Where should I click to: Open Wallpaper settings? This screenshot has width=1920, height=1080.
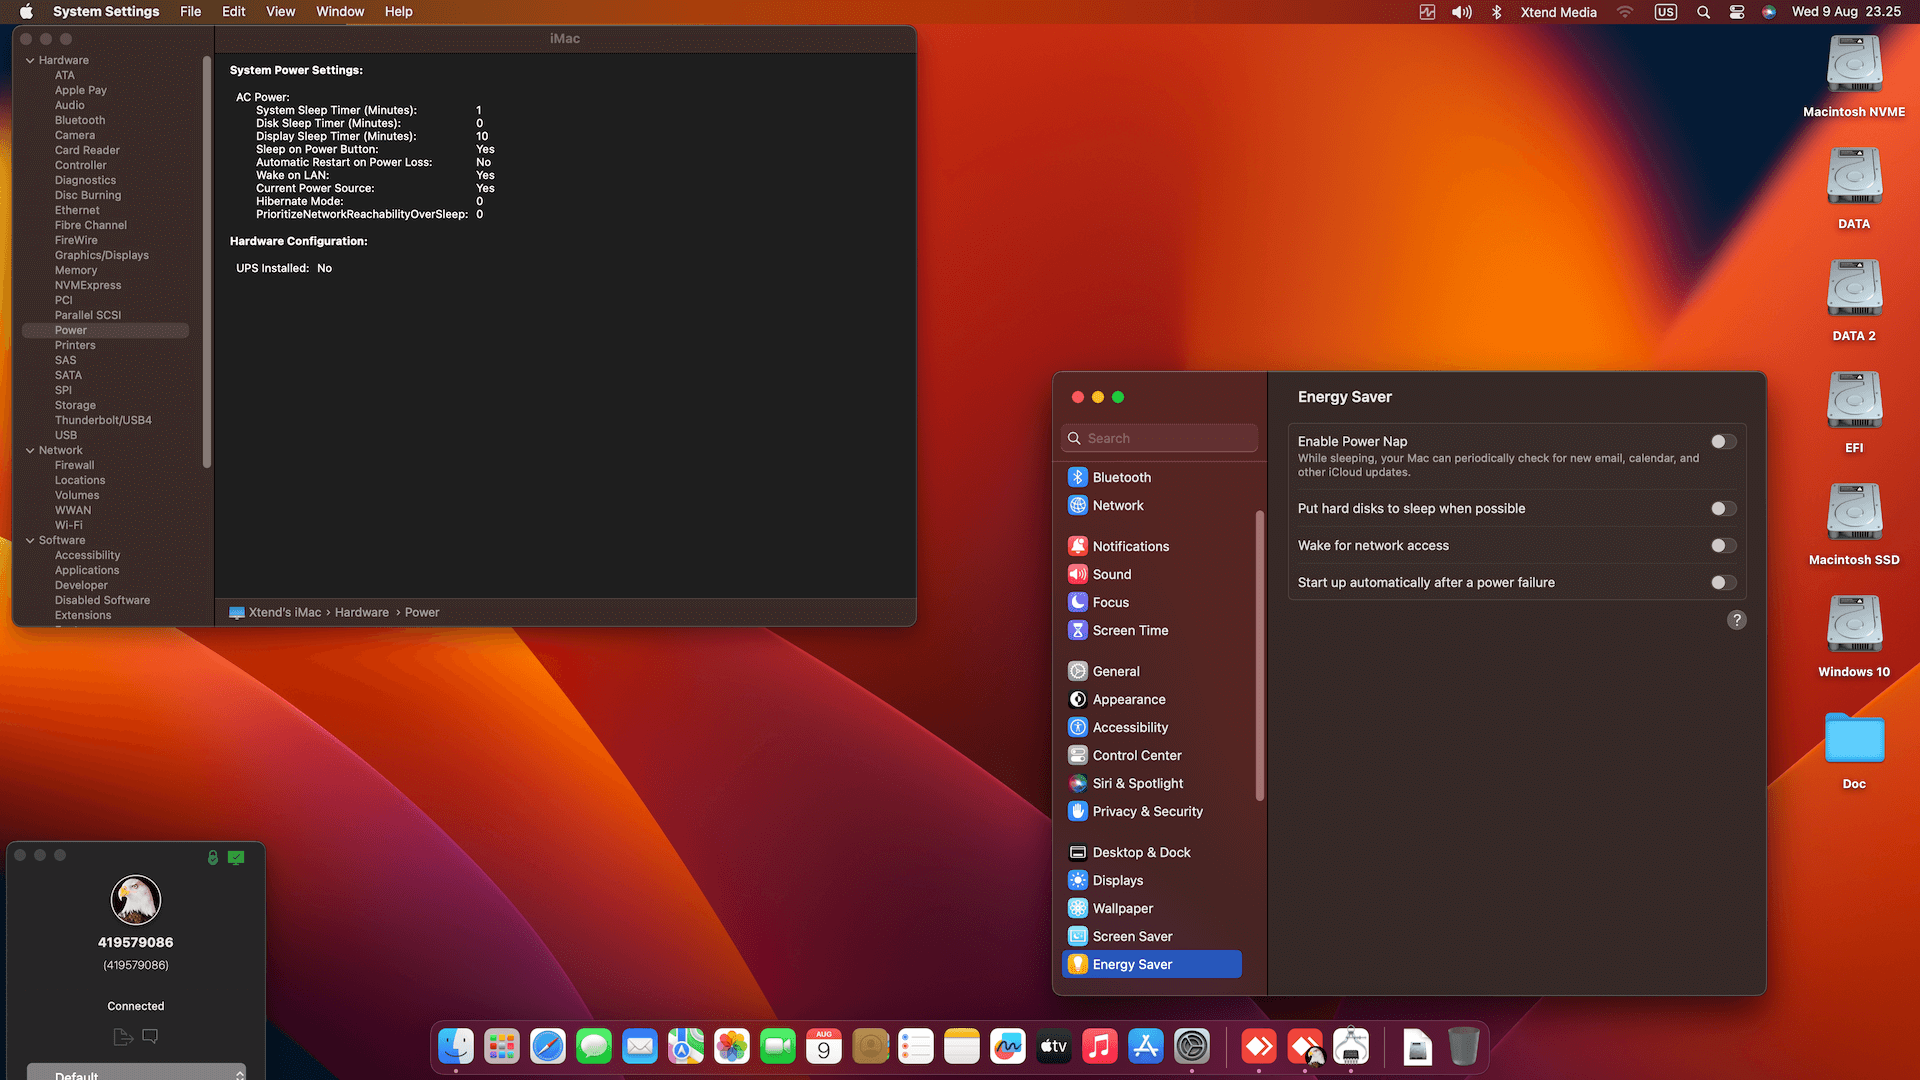[1152, 909]
